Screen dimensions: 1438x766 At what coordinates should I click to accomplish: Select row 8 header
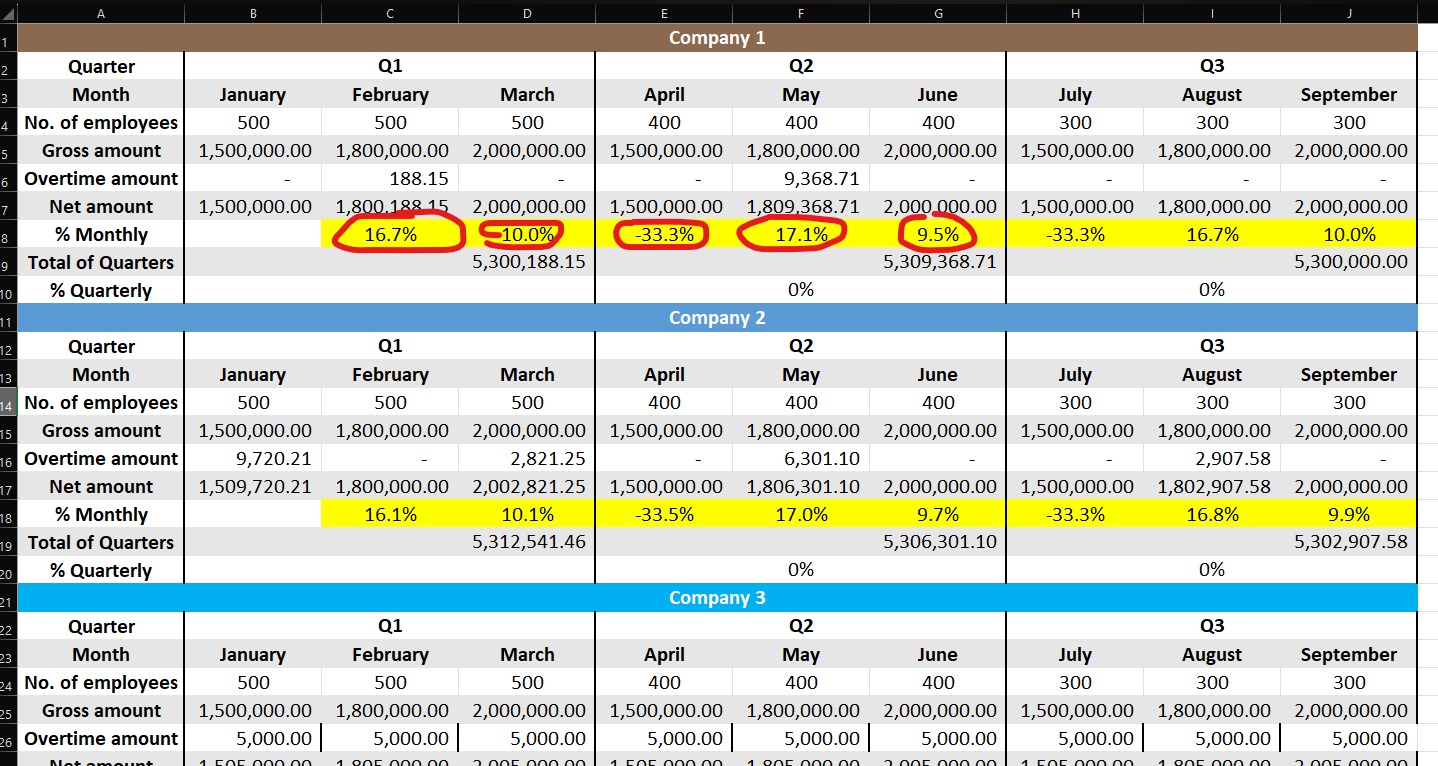pyautogui.click(x=8, y=235)
